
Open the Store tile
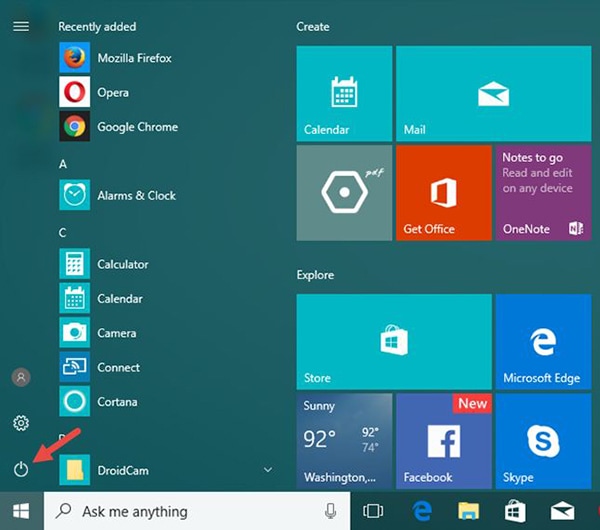pos(394,342)
